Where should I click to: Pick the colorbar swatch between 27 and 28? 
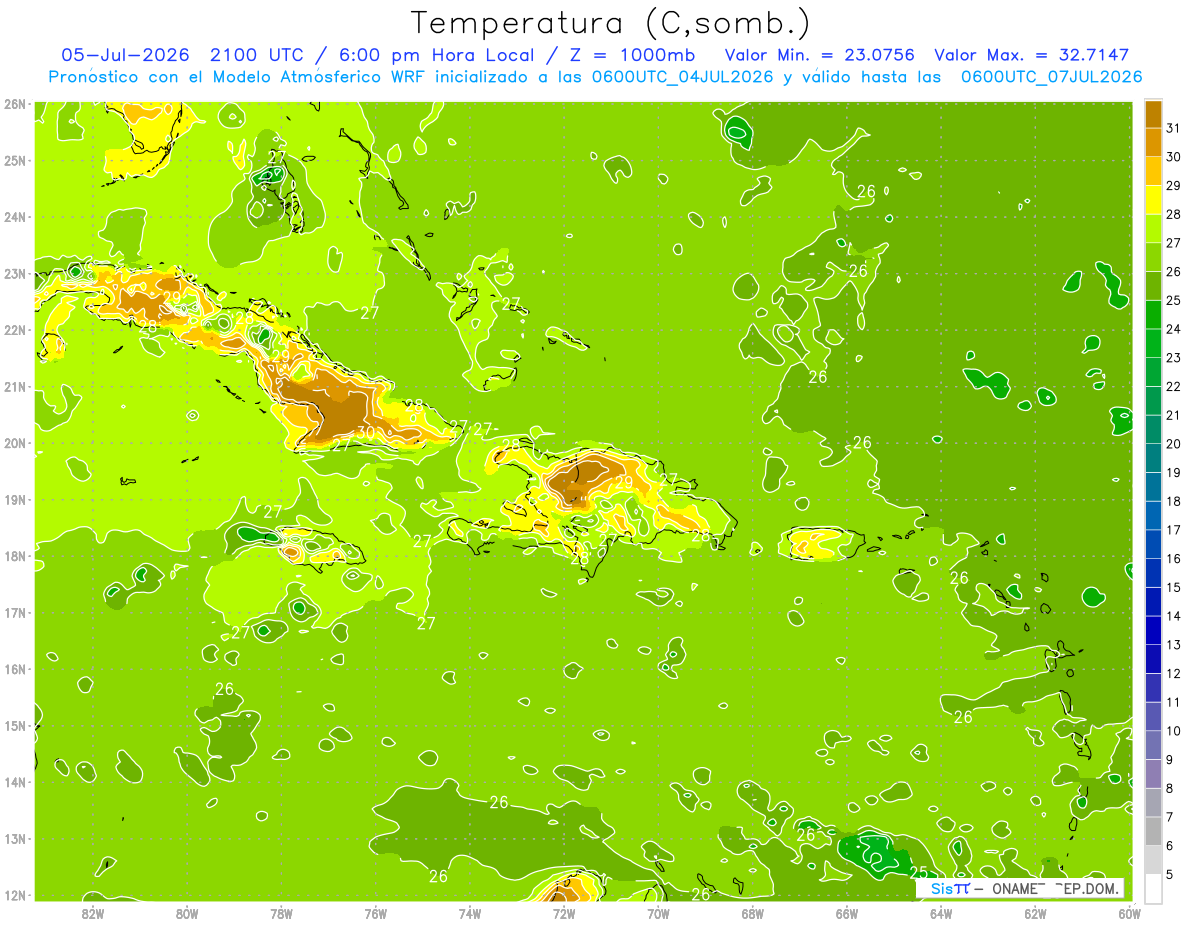pyautogui.click(x=1153, y=228)
